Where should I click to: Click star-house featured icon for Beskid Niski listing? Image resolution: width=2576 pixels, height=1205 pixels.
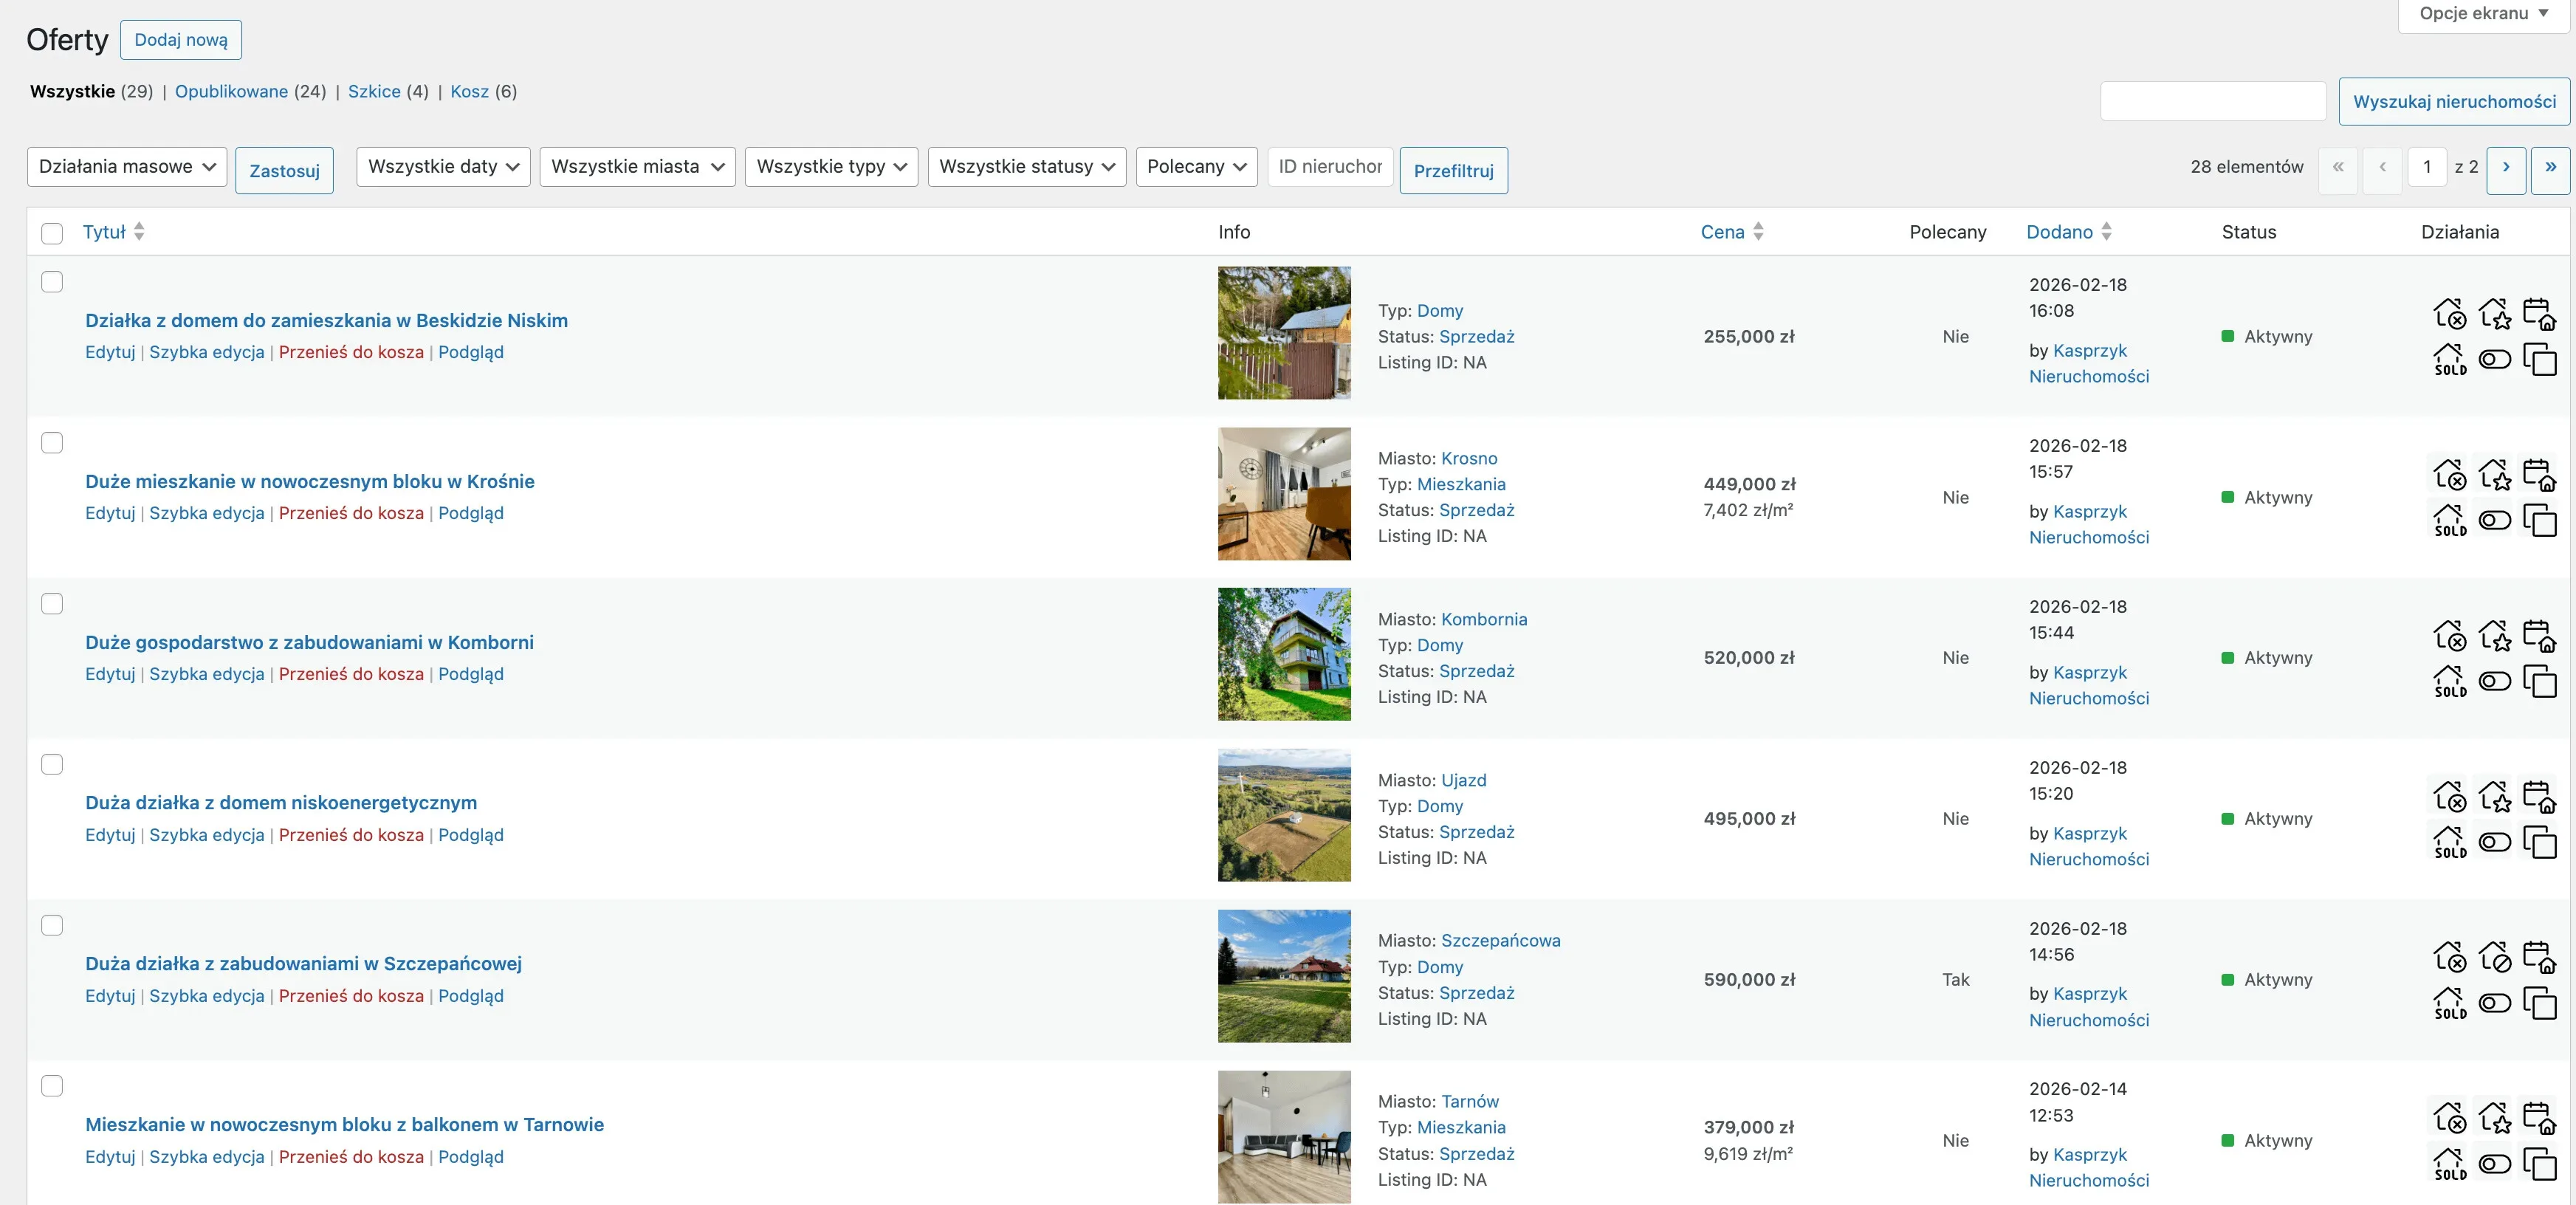tap(2494, 313)
